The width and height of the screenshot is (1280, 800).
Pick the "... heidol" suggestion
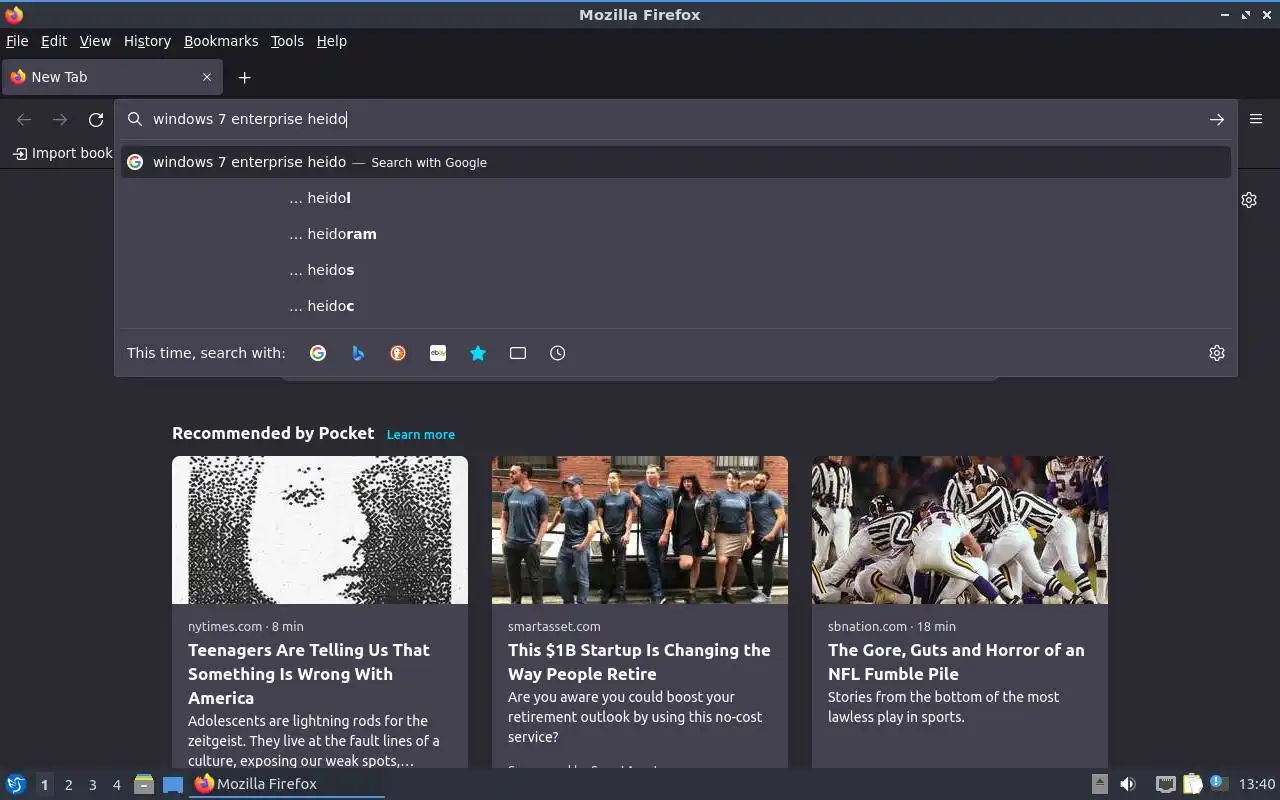point(676,198)
